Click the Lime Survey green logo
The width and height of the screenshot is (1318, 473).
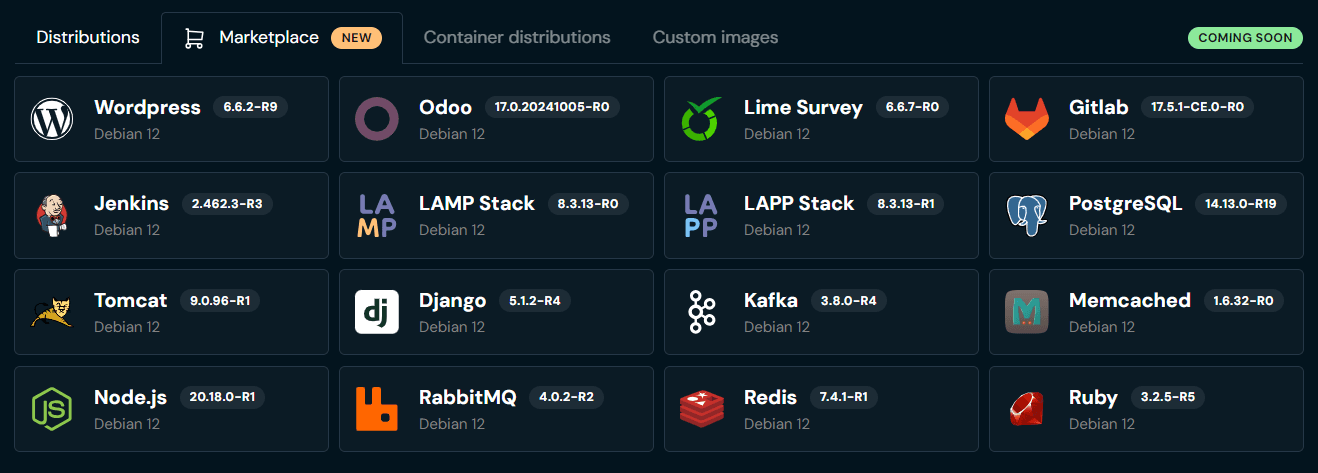702,119
